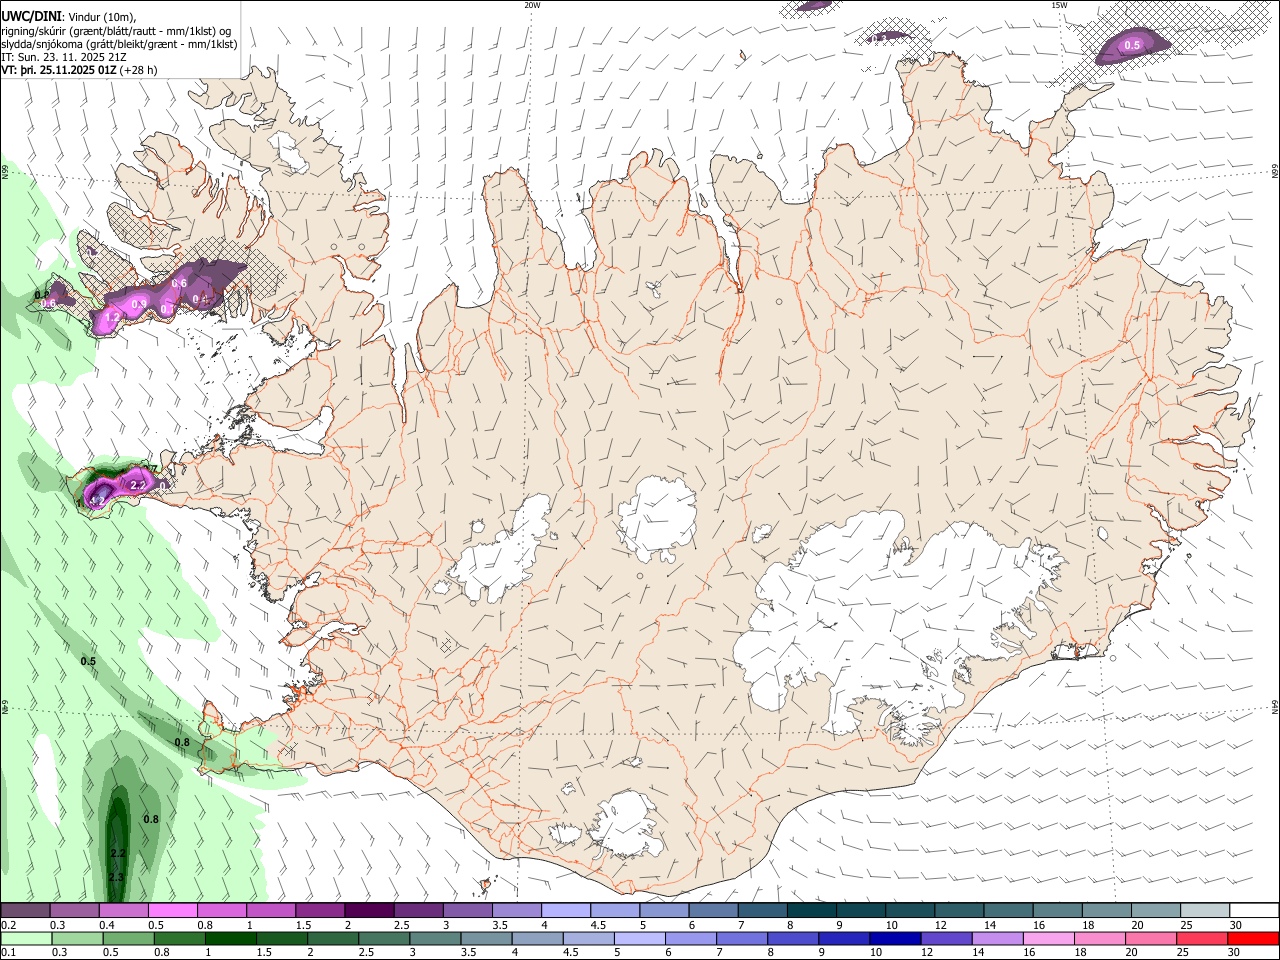Pick the light pink rain swatch between 16 and 18
Image resolution: width=1280 pixels, height=960 pixels.
pos(1049,938)
